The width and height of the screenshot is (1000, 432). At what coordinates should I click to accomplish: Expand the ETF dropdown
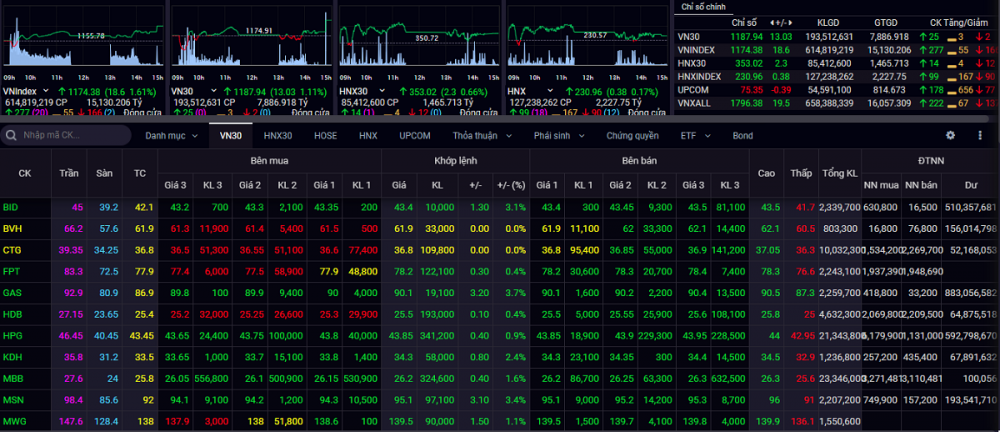[694, 135]
